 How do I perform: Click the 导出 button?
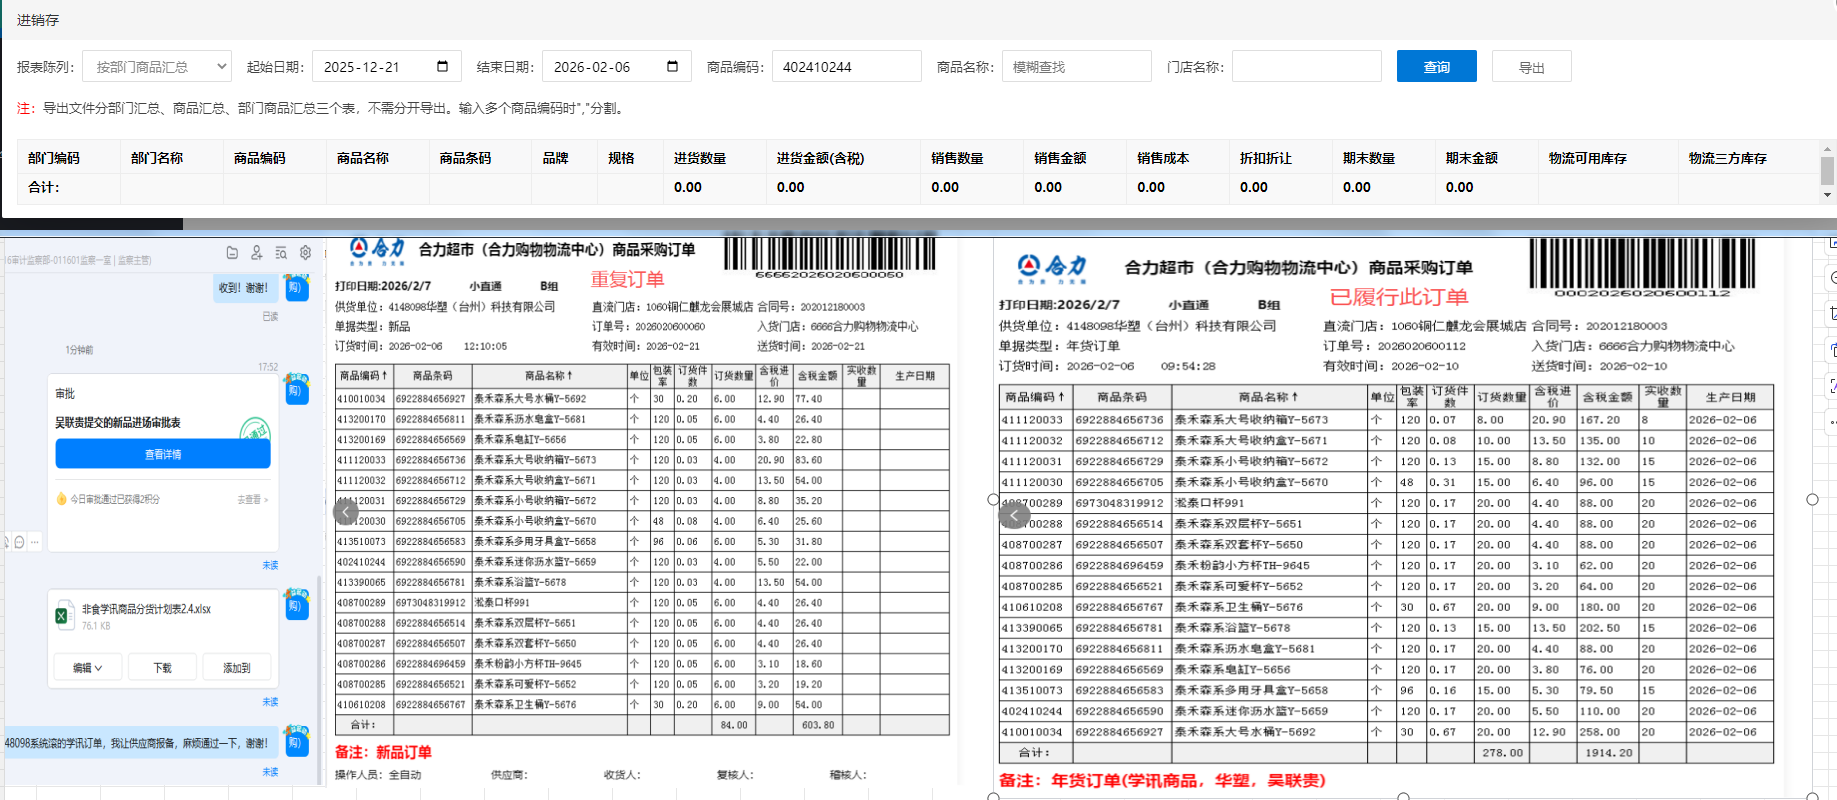point(1531,67)
